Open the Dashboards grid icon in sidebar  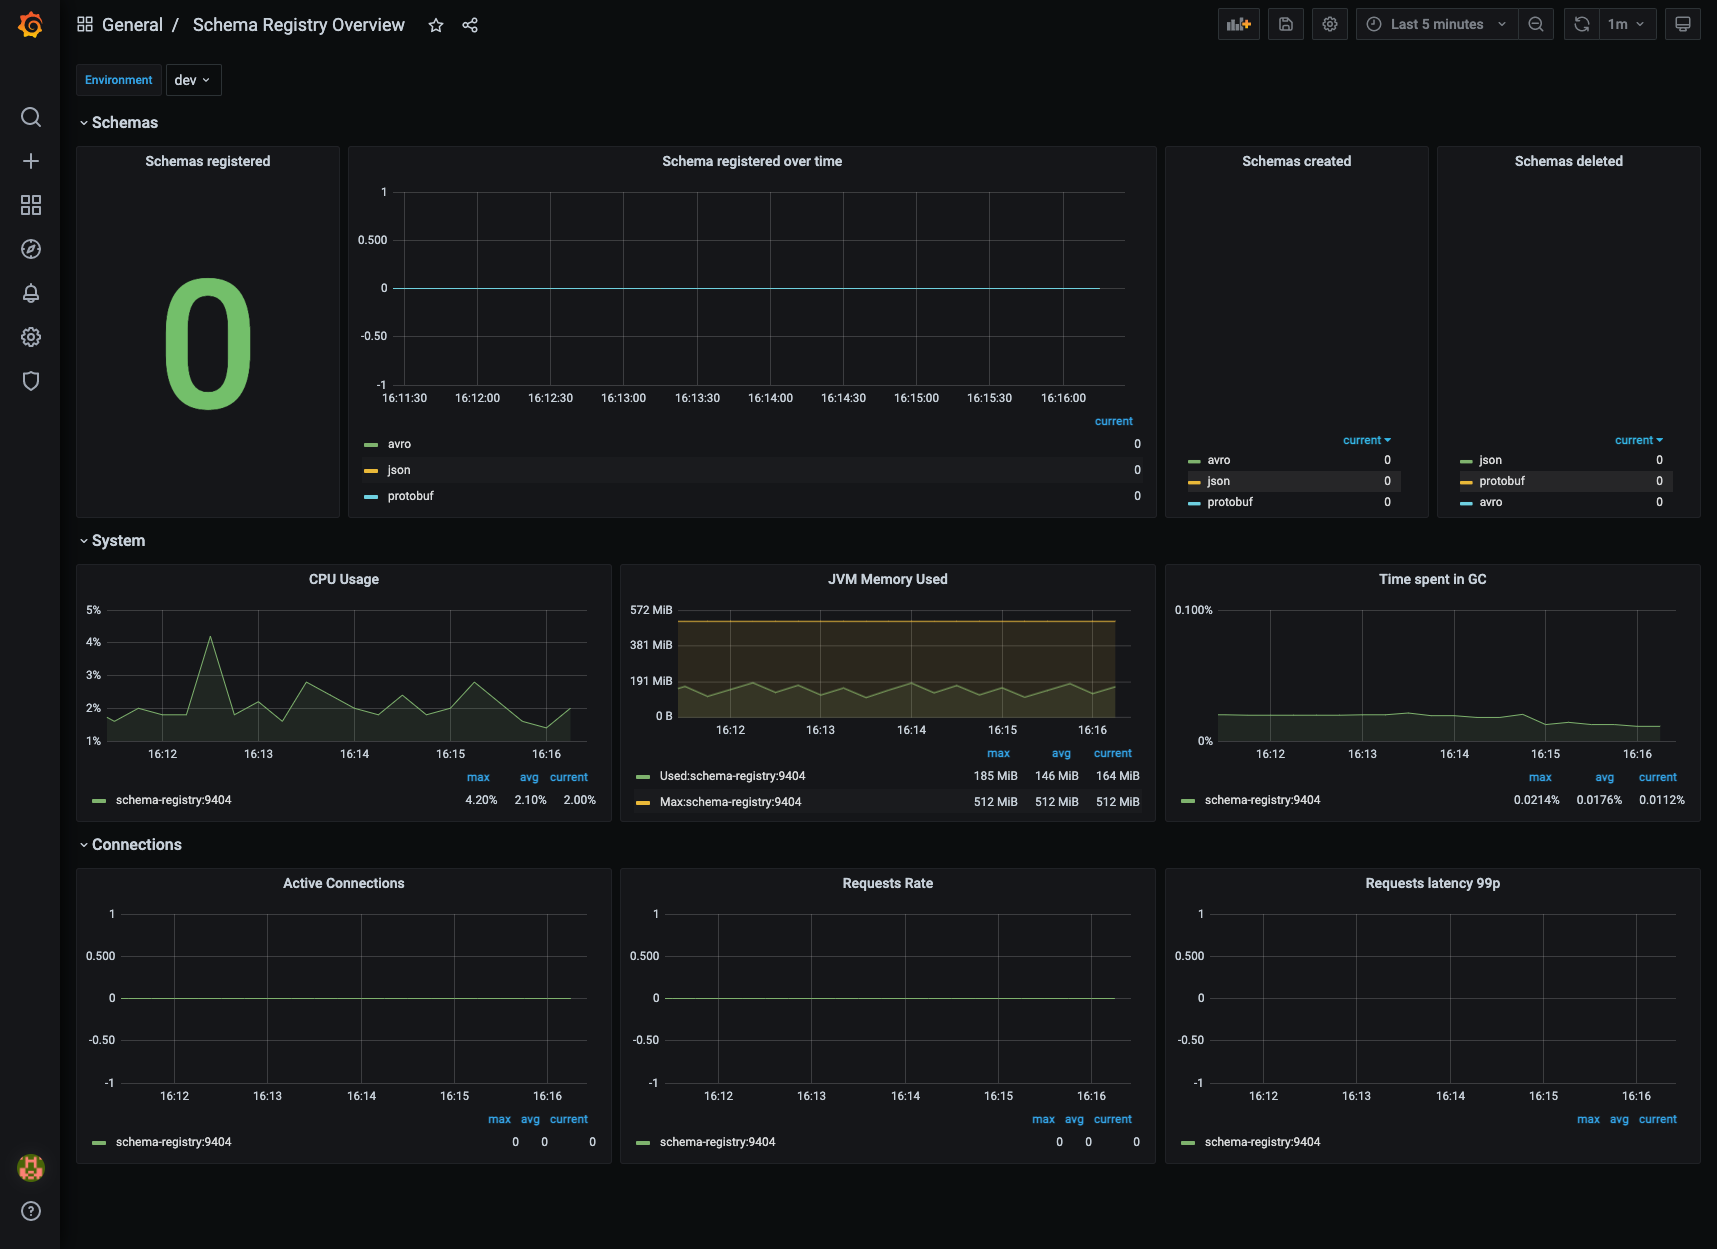click(31, 205)
